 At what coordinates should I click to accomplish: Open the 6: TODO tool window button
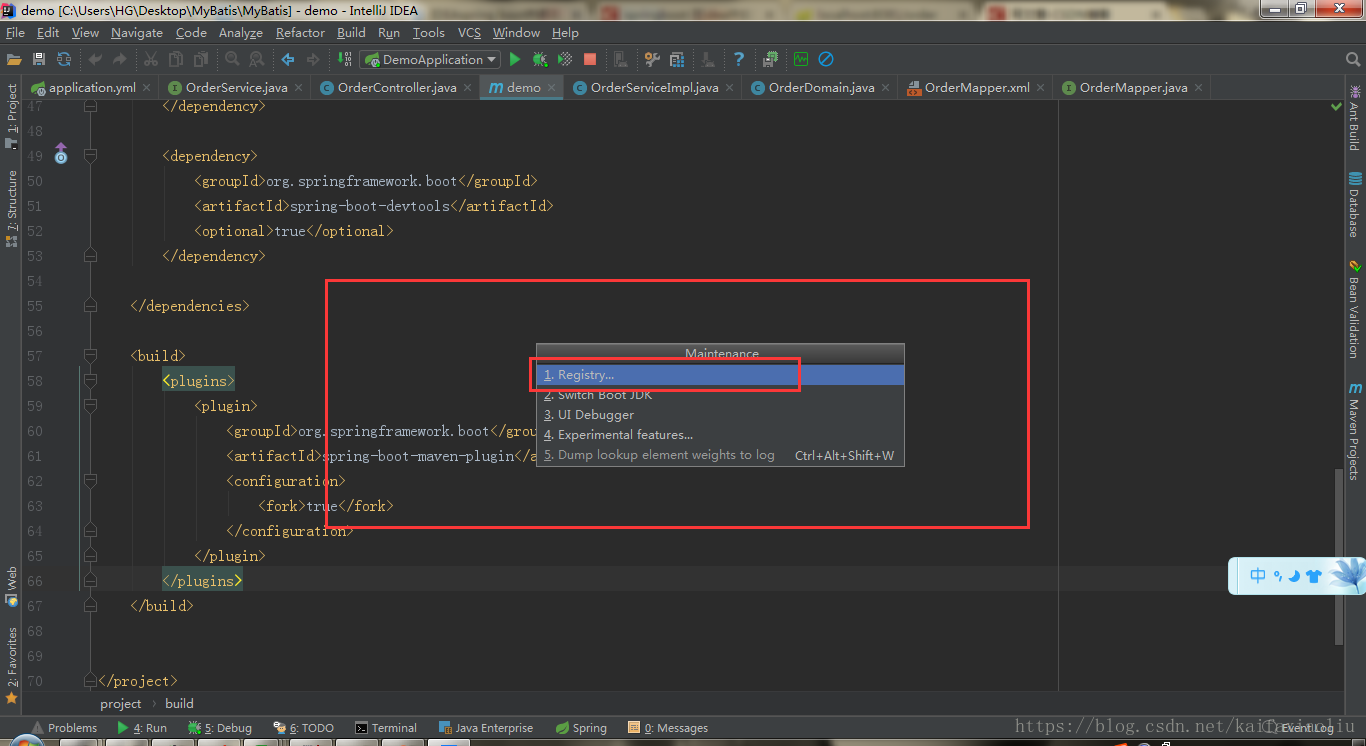(304, 728)
